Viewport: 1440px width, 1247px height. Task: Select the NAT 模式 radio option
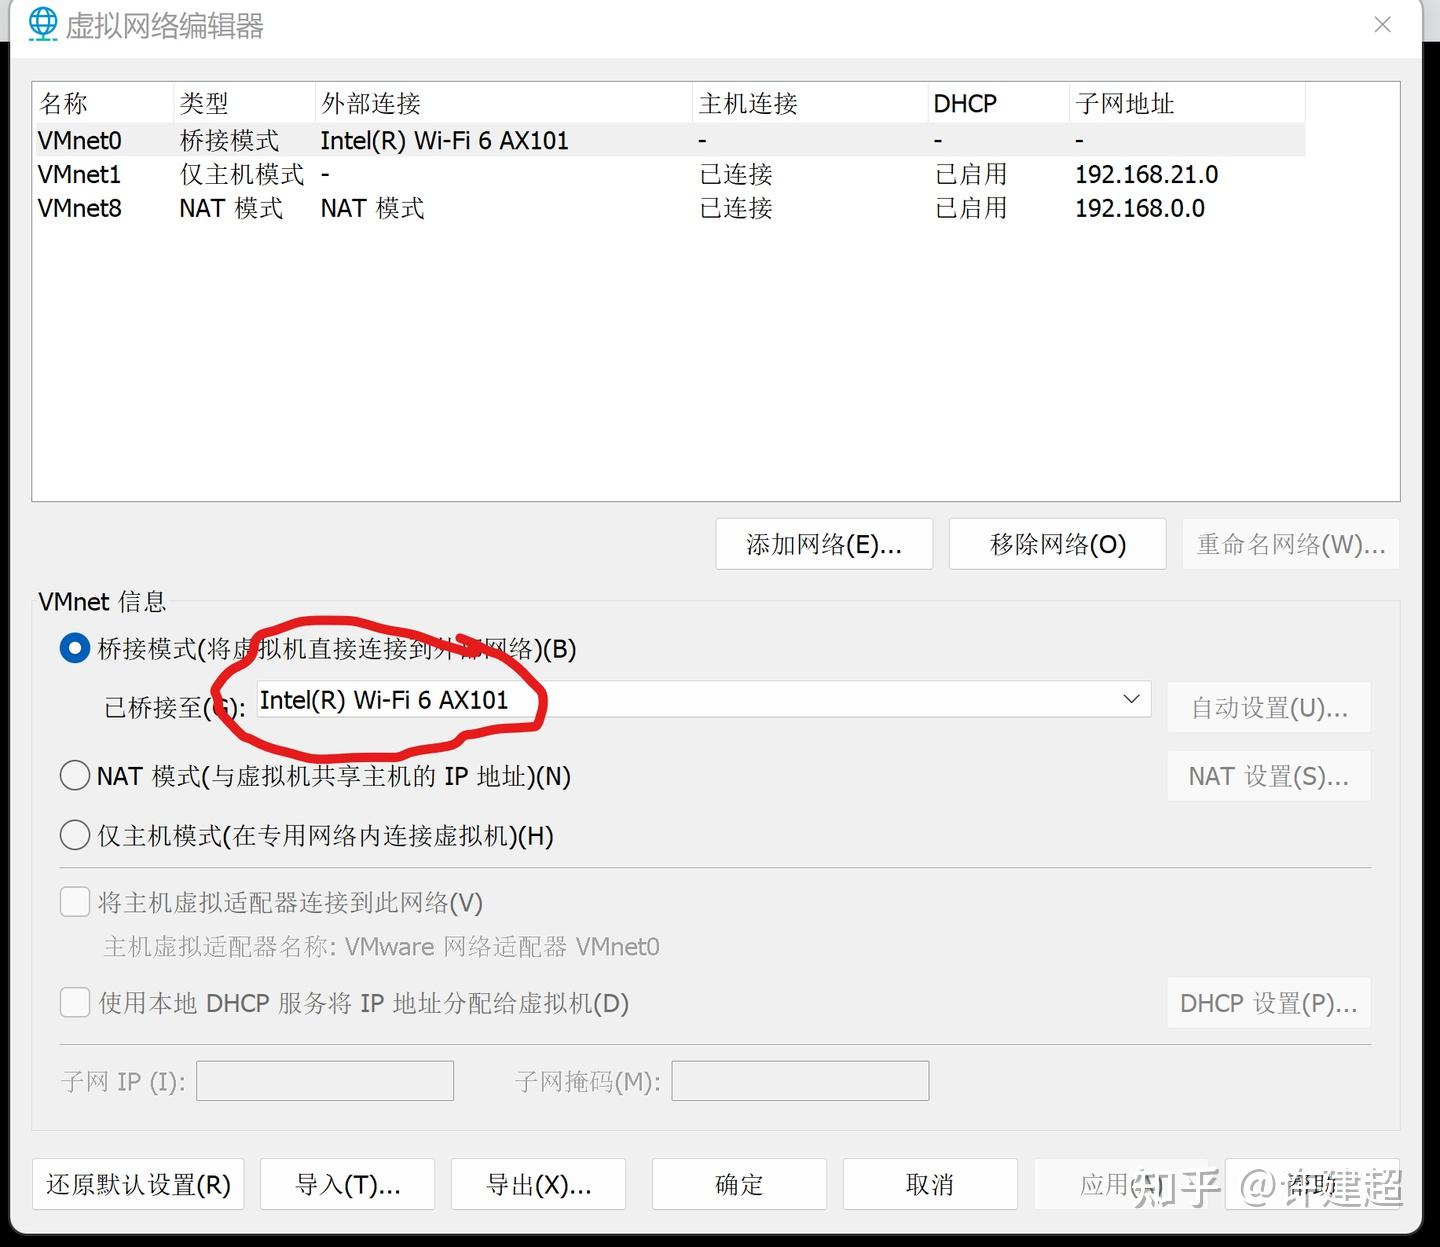point(74,775)
